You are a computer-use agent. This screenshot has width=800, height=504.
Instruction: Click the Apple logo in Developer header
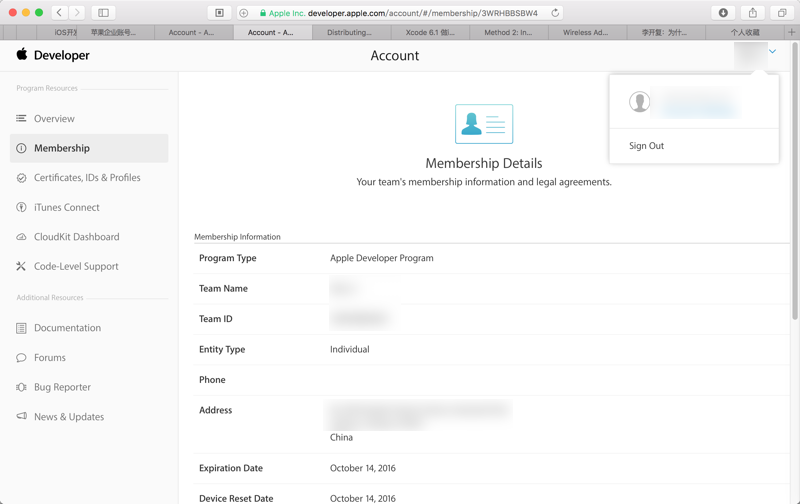pyautogui.click(x=21, y=54)
